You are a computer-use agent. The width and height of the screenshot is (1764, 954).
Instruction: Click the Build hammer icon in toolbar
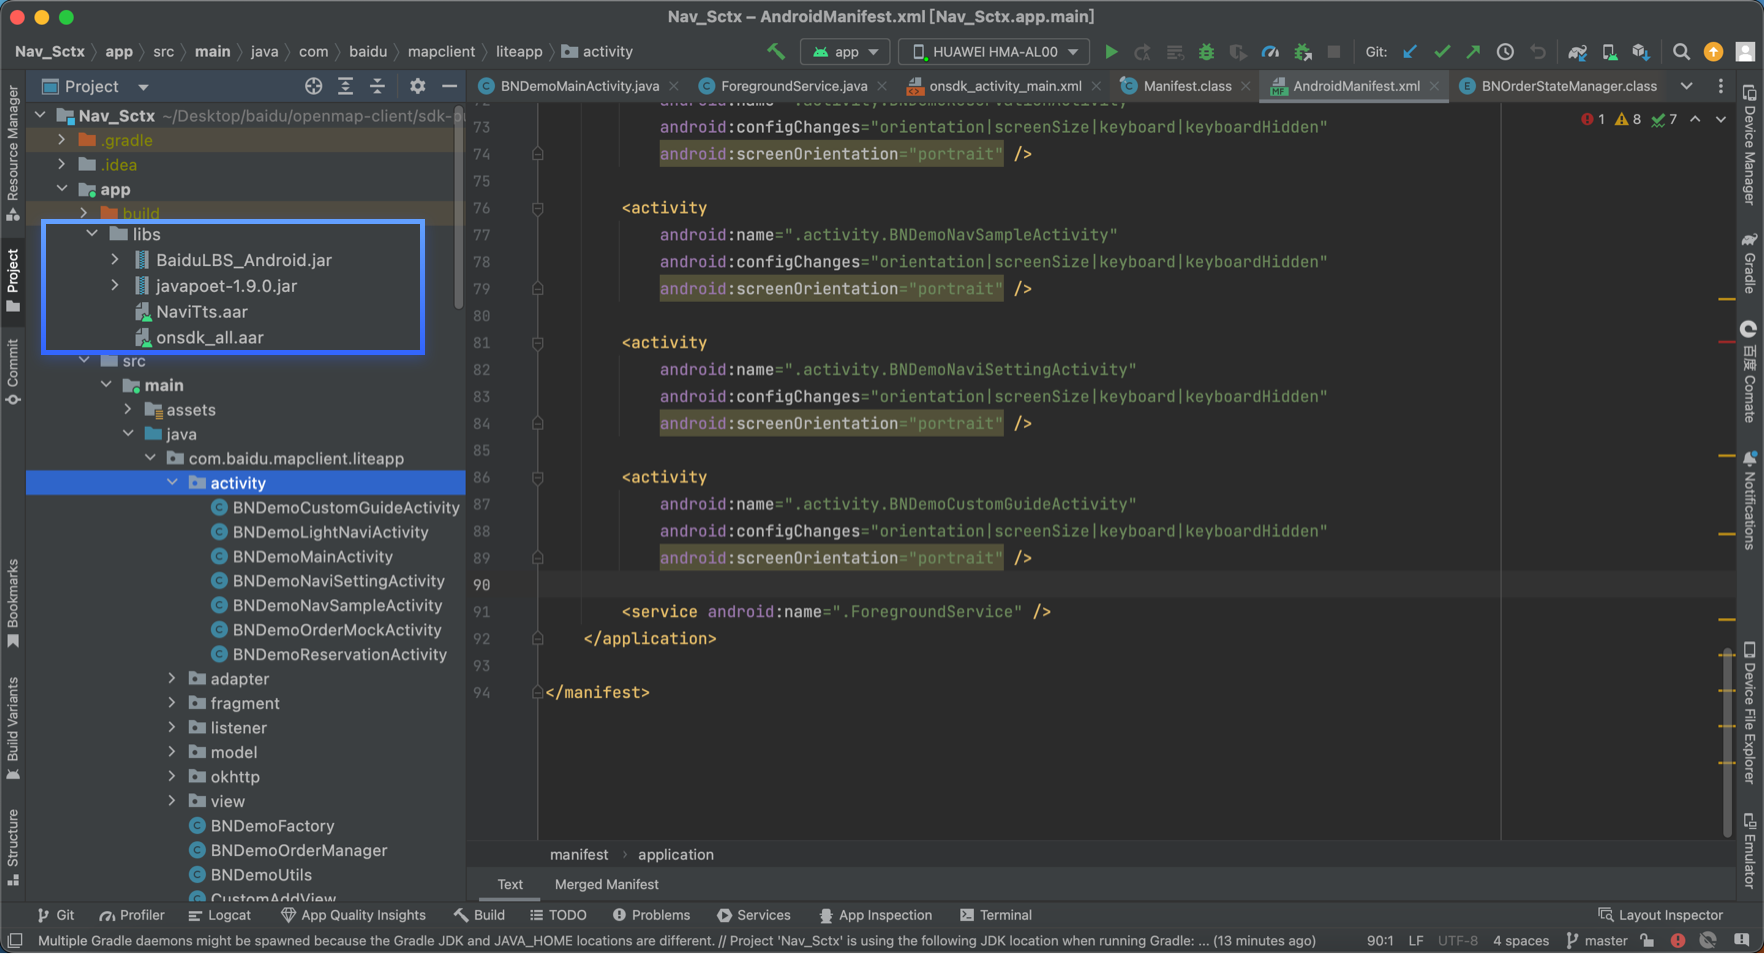pyautogui.click(x=776, y=52)
